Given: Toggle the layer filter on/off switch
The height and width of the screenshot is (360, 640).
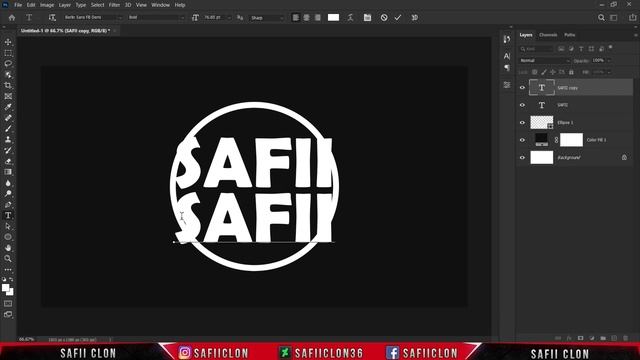Looking at the screenshot, I should [611, 47].
